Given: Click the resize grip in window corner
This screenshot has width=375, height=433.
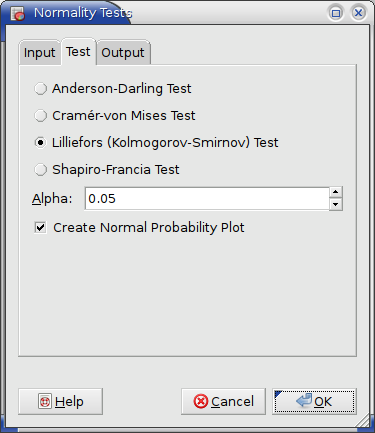Looking at the screenshot, I should pos(363,421).
